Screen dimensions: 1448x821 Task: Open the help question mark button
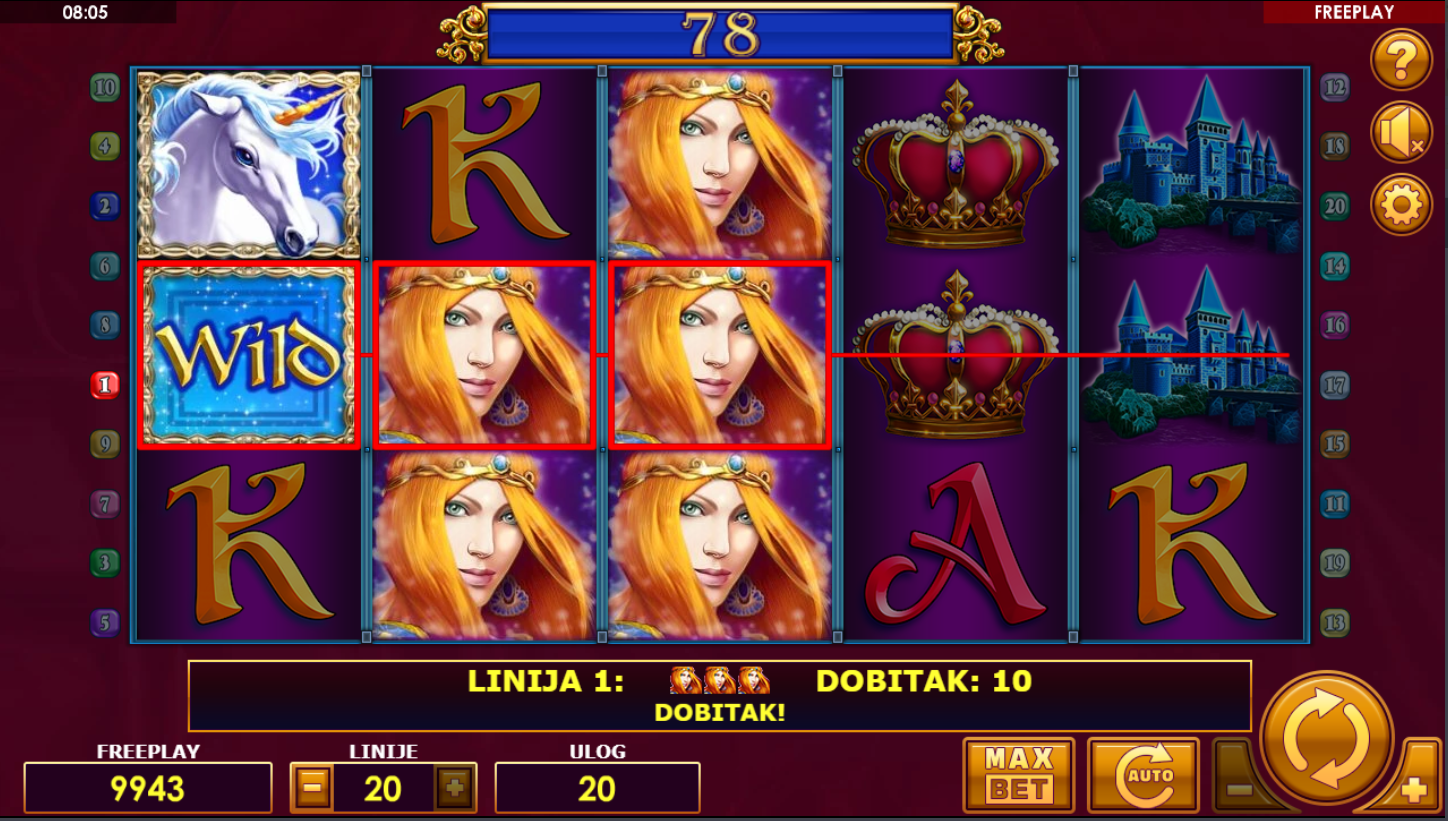[1401, 61]
